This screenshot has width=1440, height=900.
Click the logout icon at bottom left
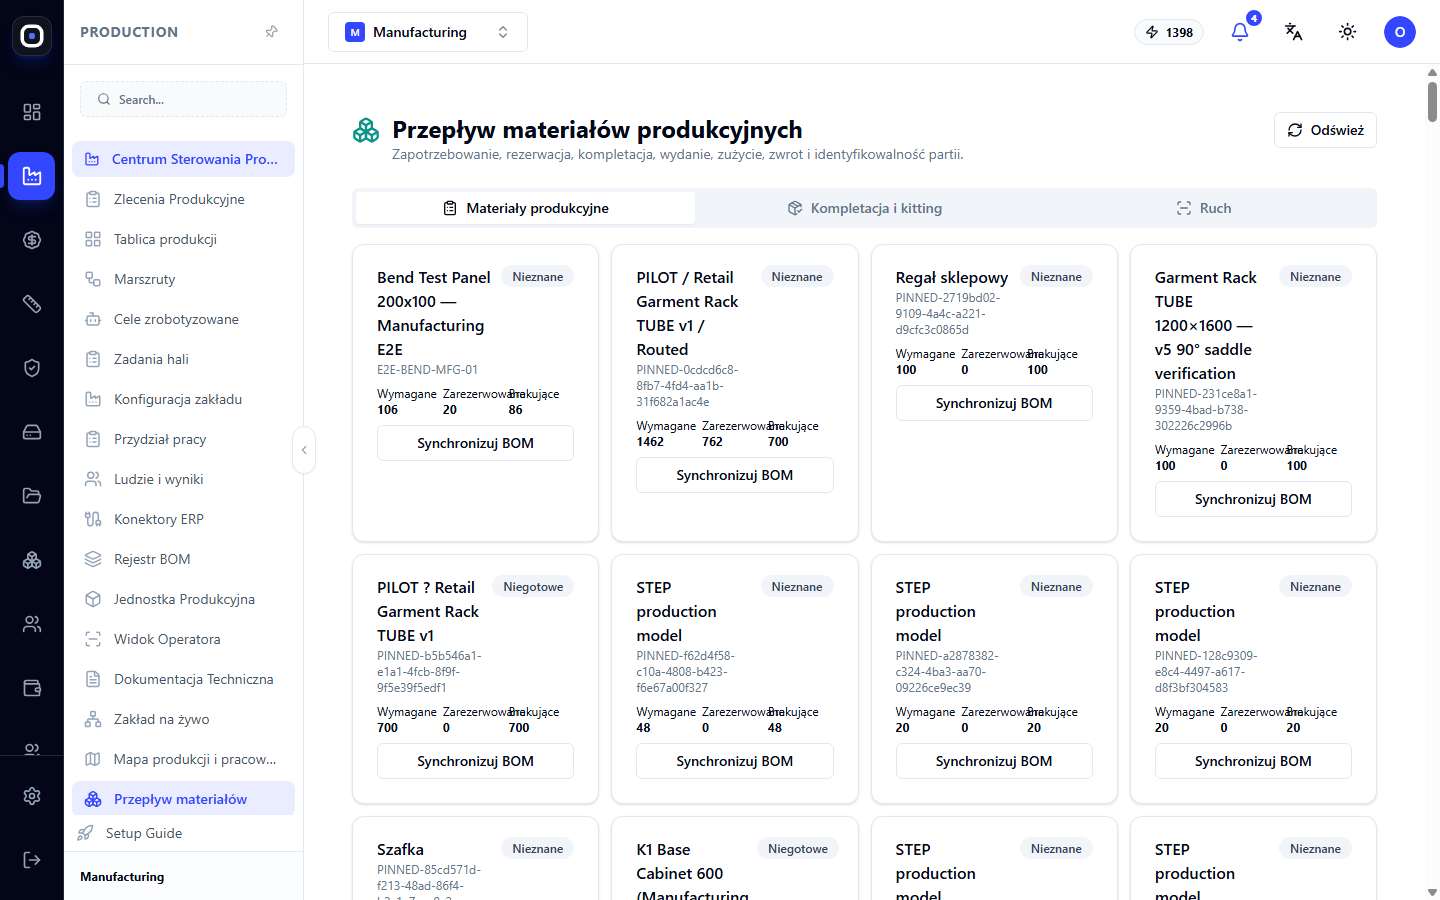(x=32, y=860)
